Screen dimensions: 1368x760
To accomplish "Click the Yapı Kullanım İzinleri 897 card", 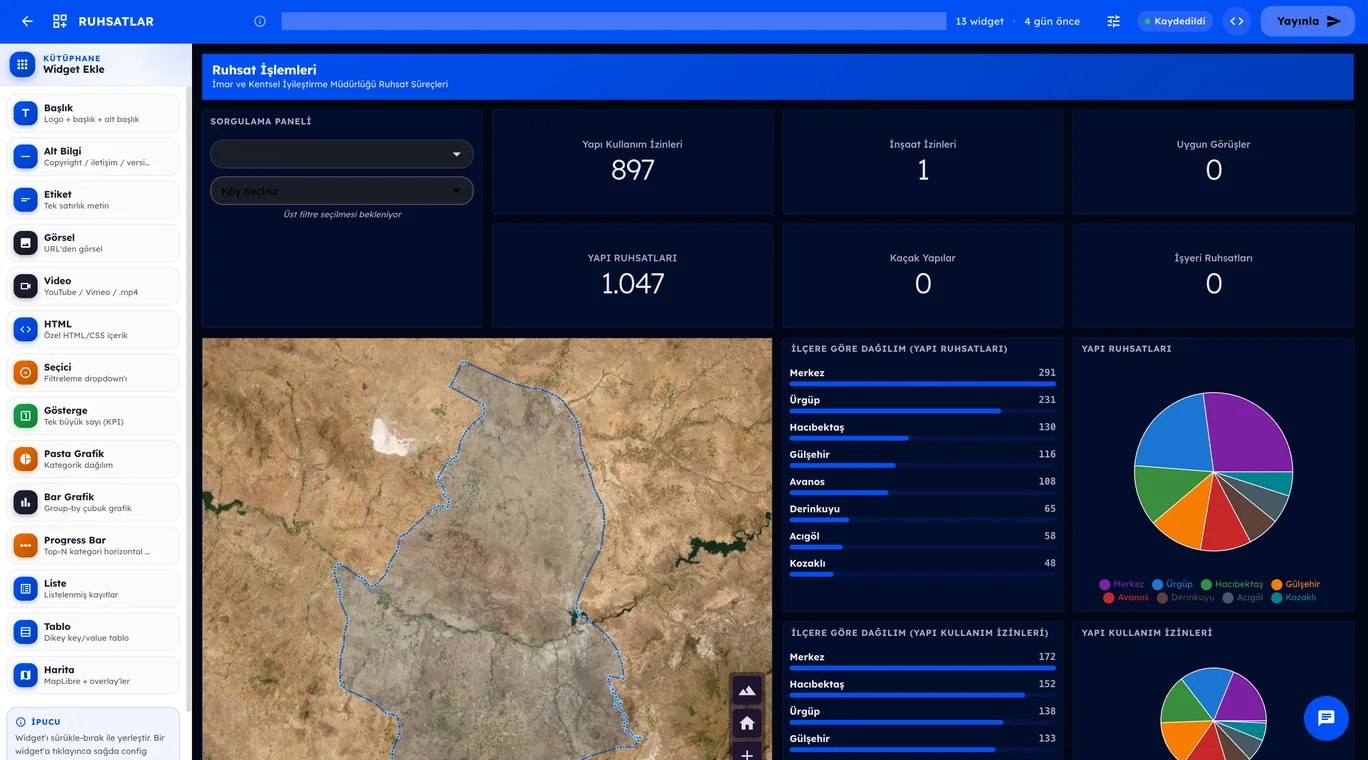I will pyautogui.click(x=632, y=162).
